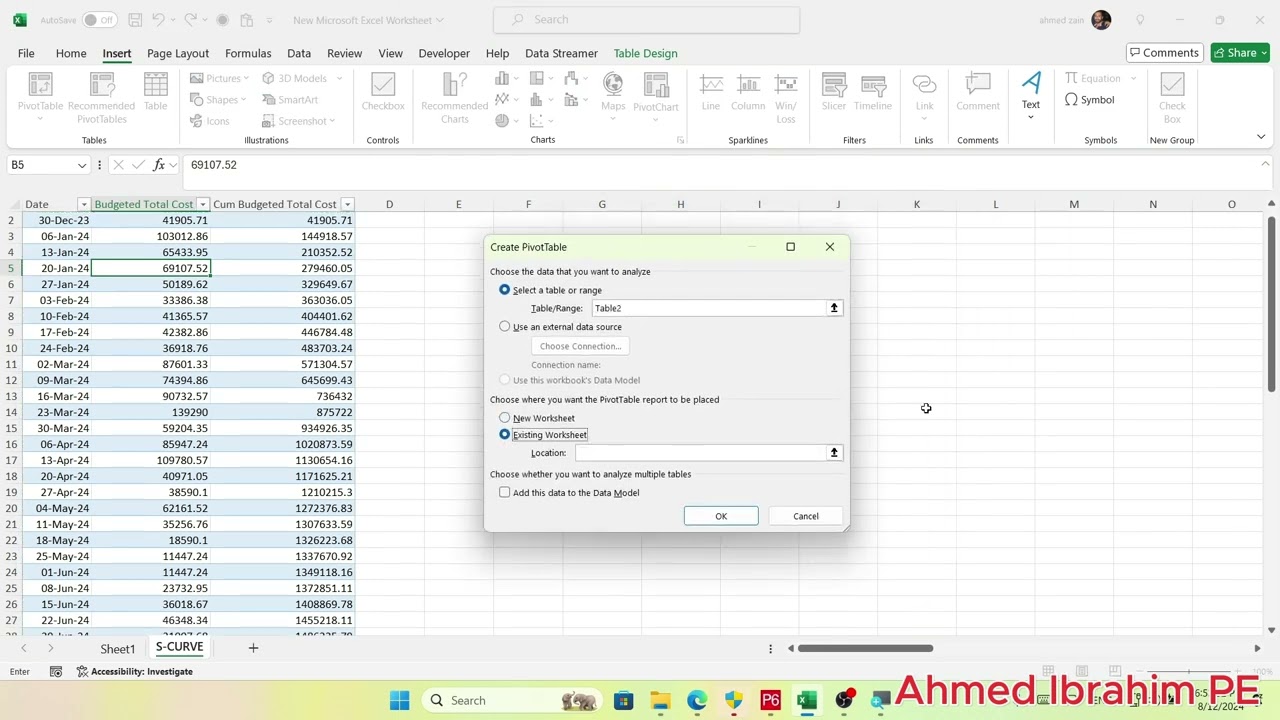
Task: Insert a Win/Loss sparkline
Action: (786, 97)
